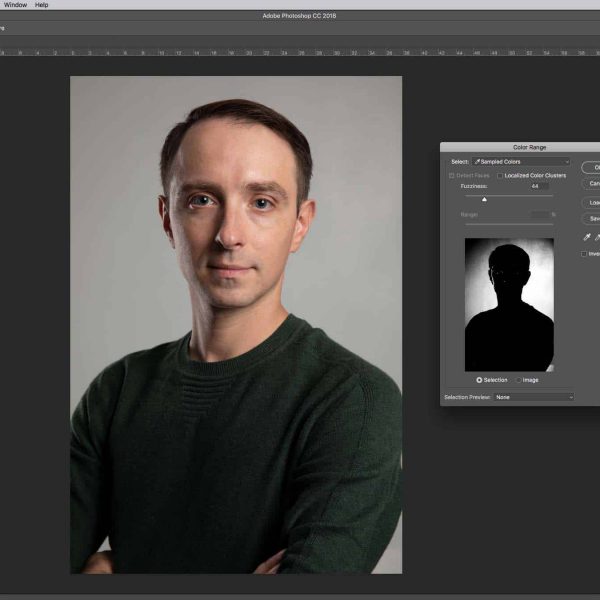The image size is (600, 600).
Task: Click the disabled Detect Faces checkbox
Action: pos(452,176)
